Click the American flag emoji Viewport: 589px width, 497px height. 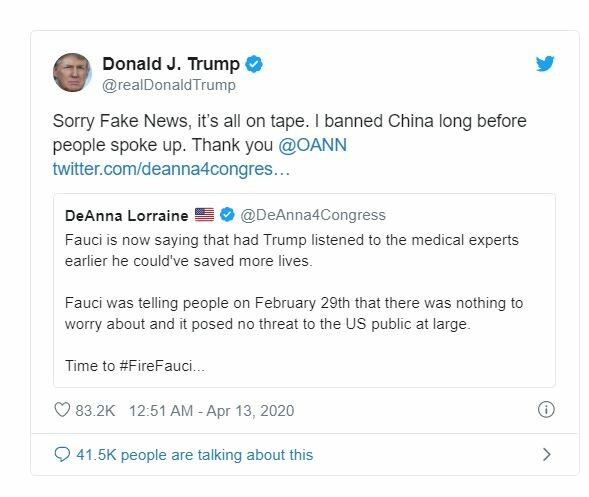pyautogui.click(x=204, y=215)
